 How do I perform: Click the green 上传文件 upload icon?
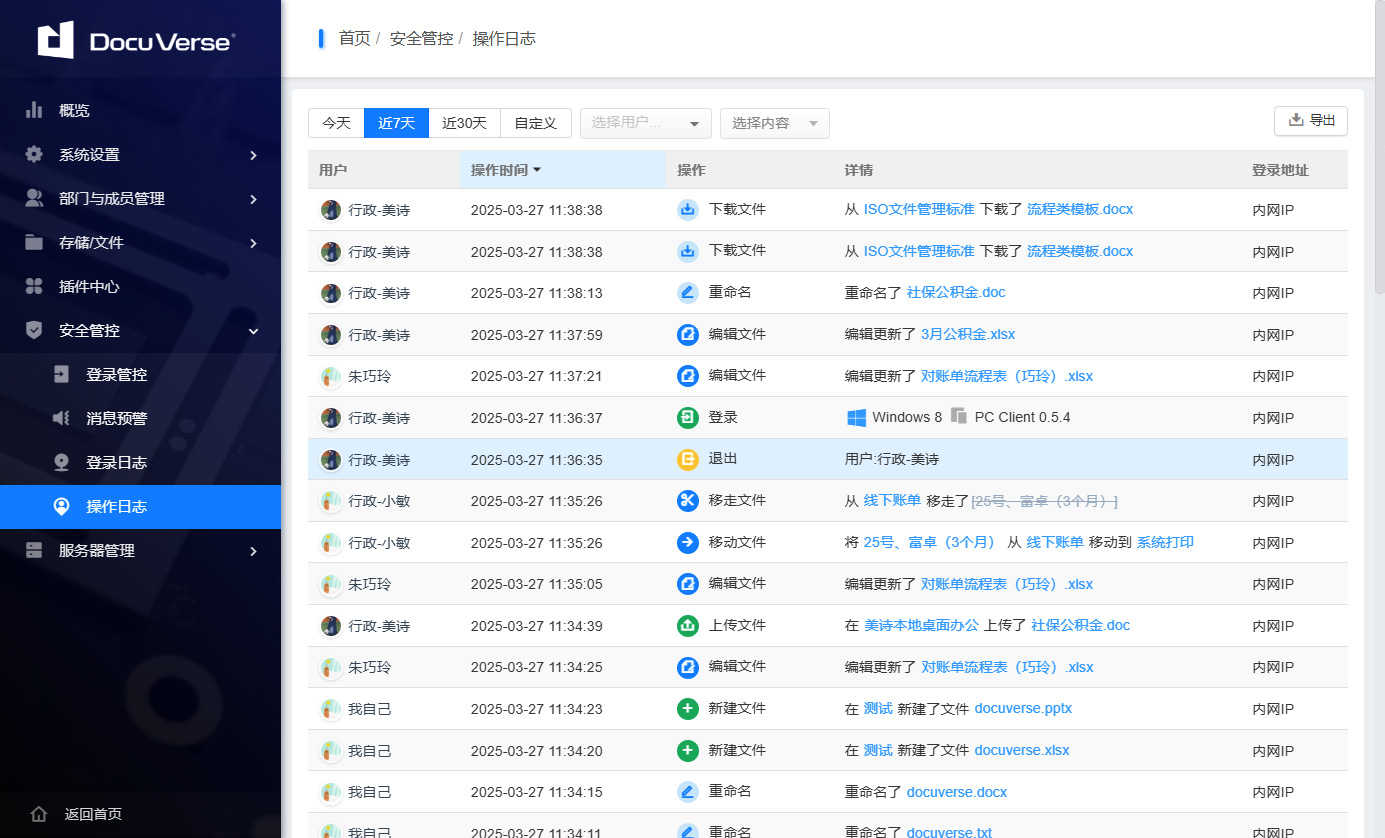[x=687, y=625]
